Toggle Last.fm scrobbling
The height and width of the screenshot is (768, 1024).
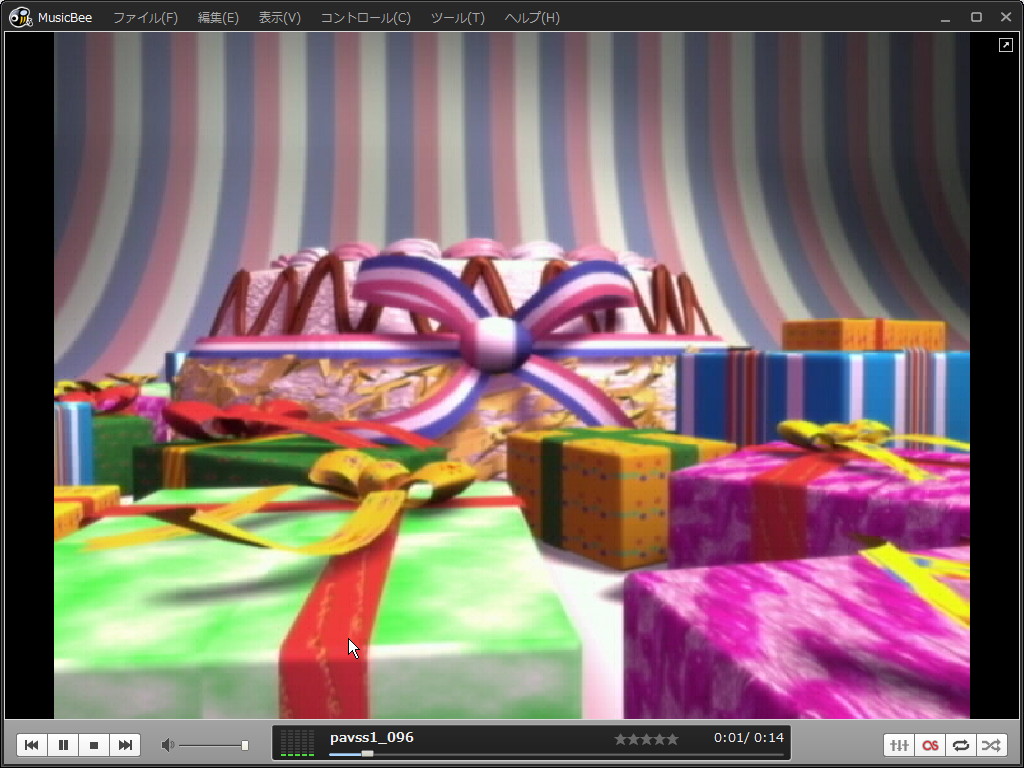(x=930, y=745)
